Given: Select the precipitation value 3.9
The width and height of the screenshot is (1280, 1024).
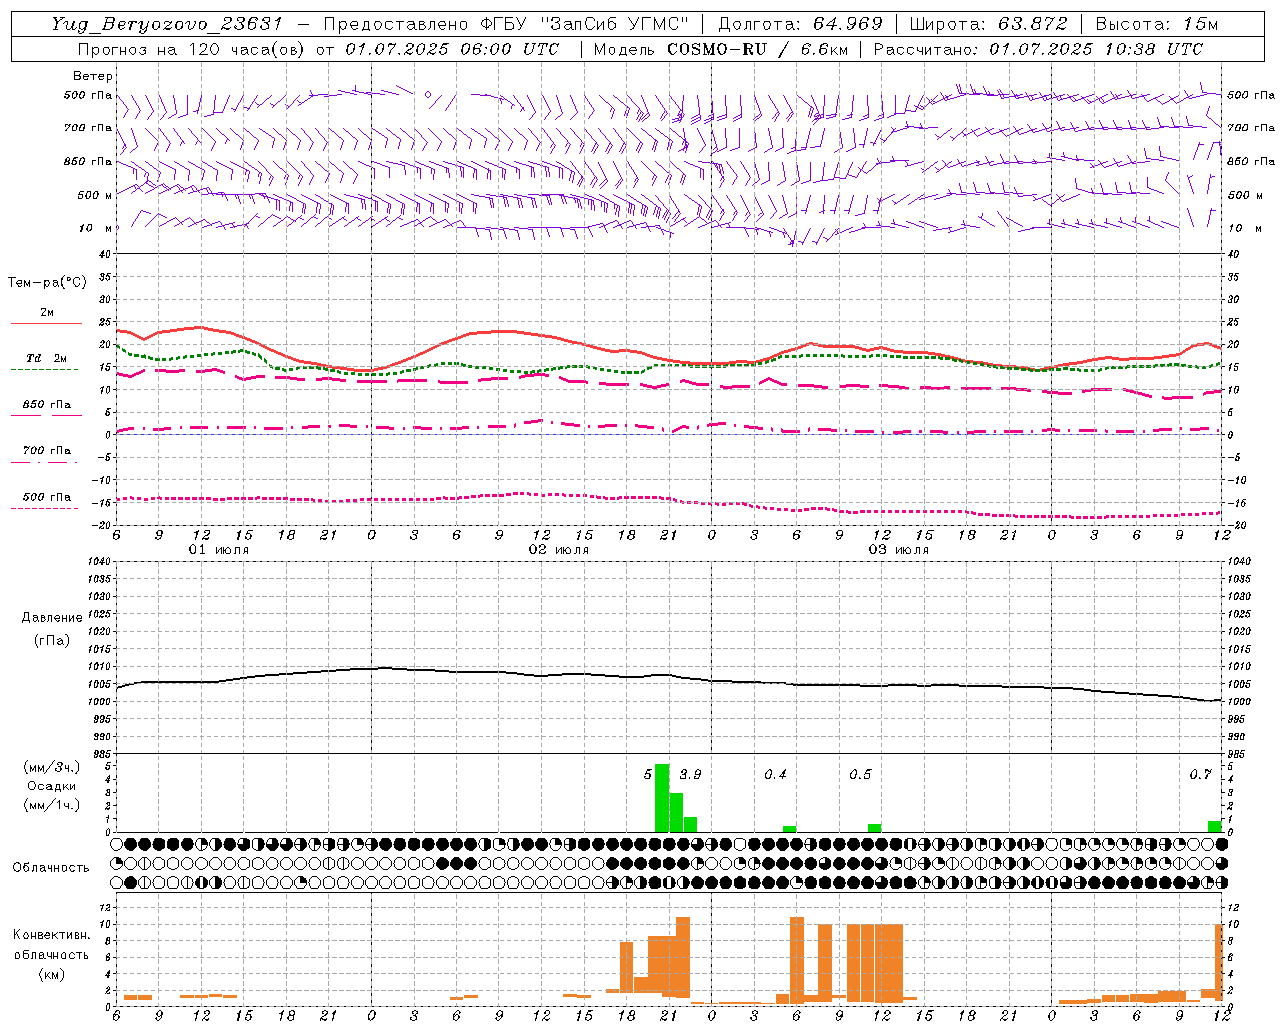Looking at the screenshot, I should (x=690, y=775).
